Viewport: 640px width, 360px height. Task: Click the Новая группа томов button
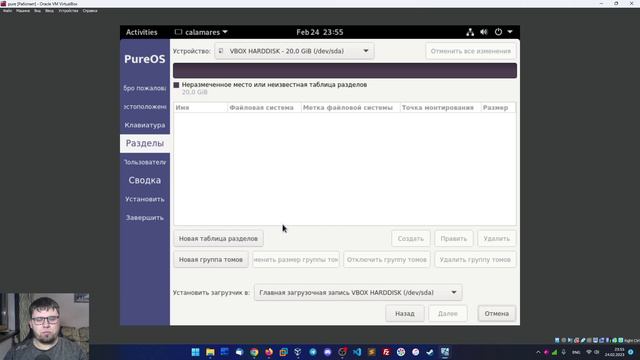tap(211, 260)
